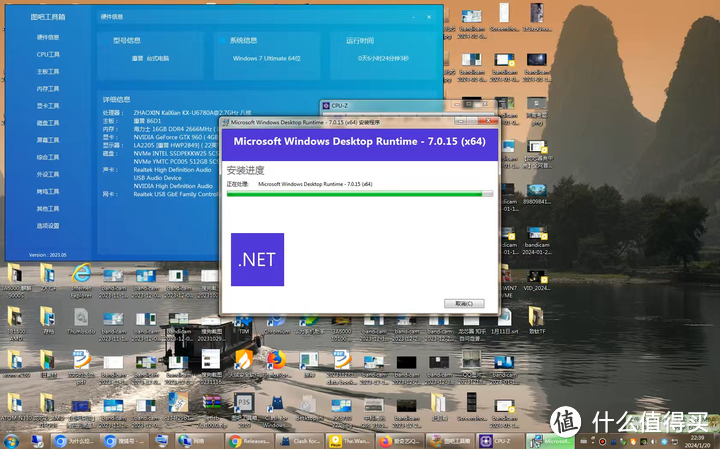
Task: Open 硬盘工具 in the left sidebar
Action: coord(48,123)
